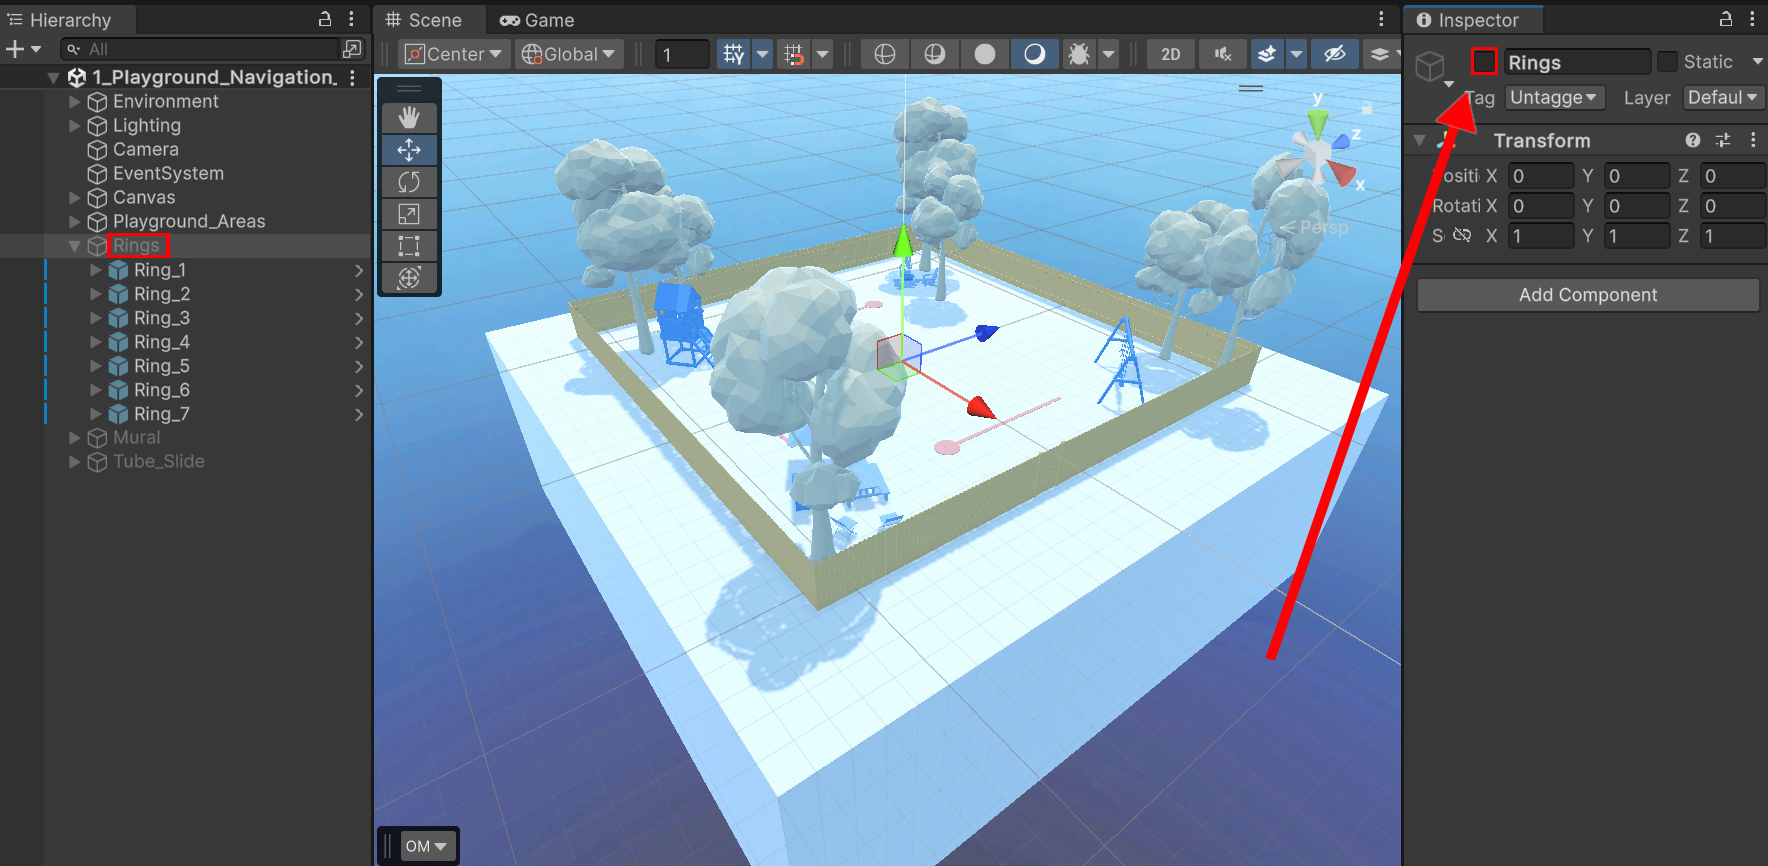Open Transform component help icon
Viewport: 1768px width, 866px height.
coord(1692,141)
